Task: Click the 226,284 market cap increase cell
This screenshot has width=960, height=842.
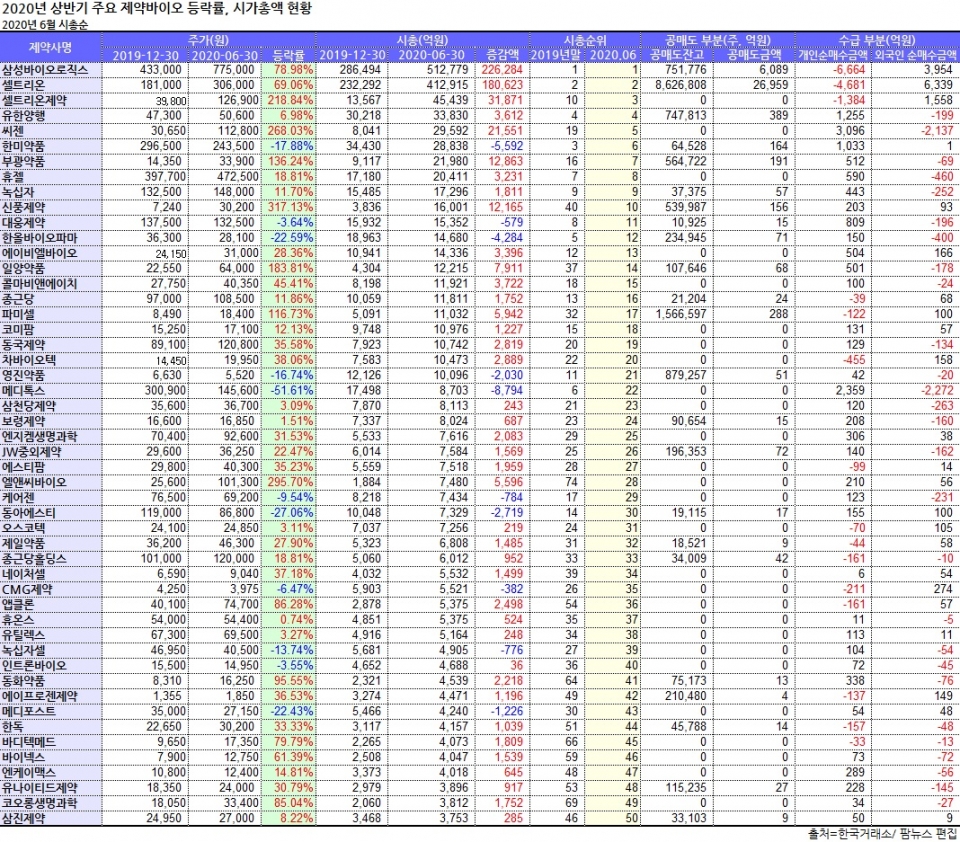Action: click(502, 69)
